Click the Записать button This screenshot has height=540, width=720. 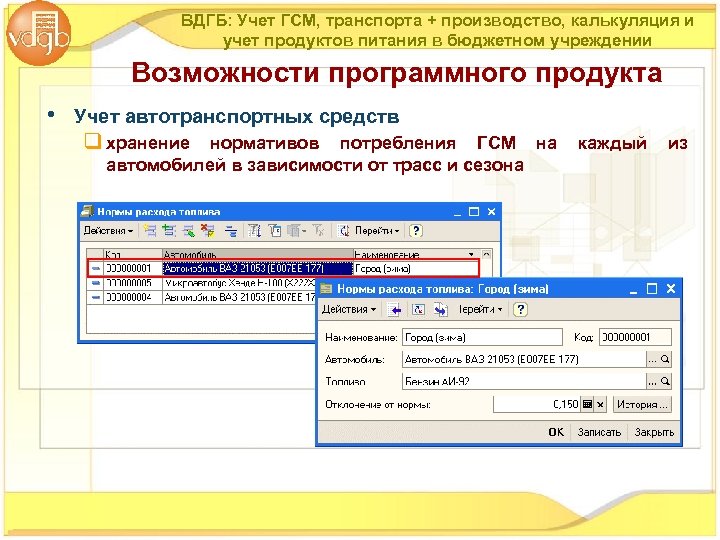(599, 432)
